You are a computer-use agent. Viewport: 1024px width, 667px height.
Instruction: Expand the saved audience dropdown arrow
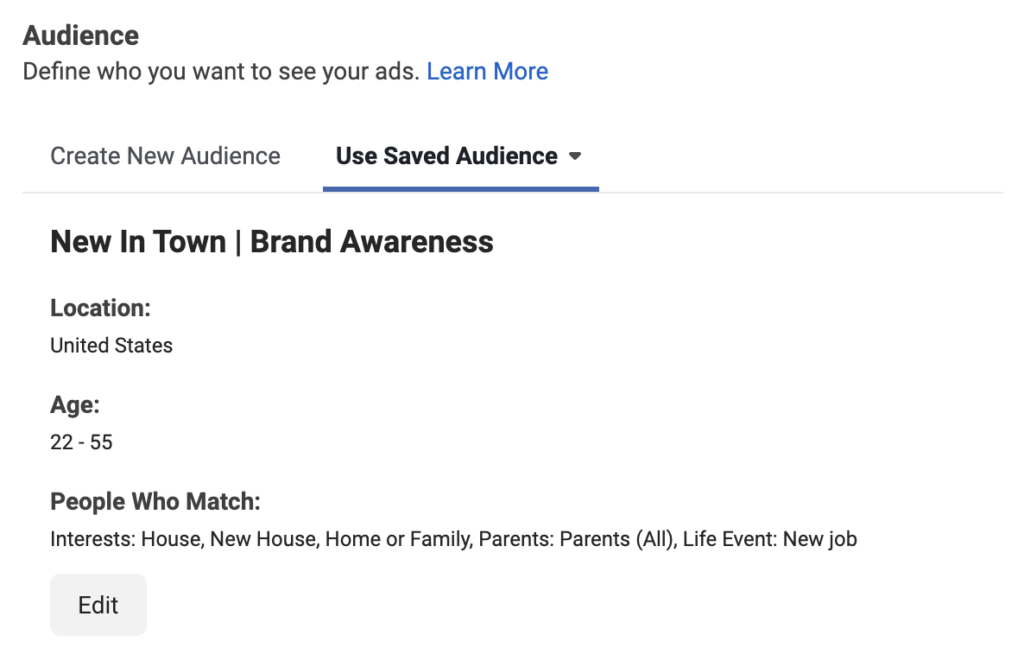tap(575, 156)
